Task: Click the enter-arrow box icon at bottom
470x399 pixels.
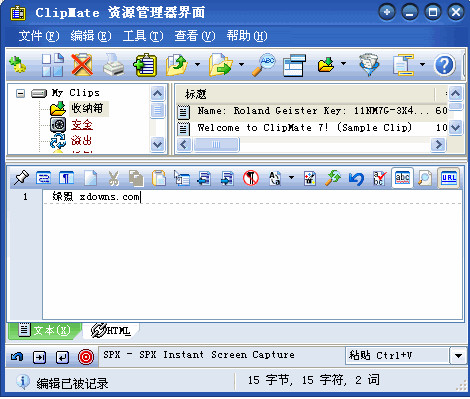Action: 62,357
